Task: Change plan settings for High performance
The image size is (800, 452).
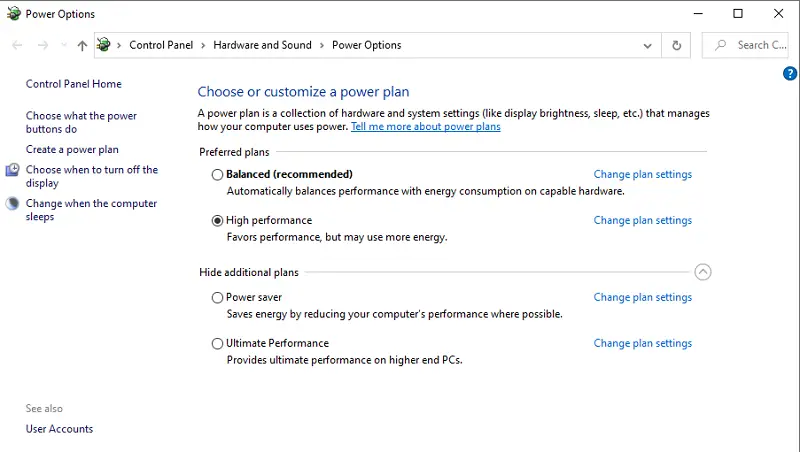Action: tap(642, 220)
